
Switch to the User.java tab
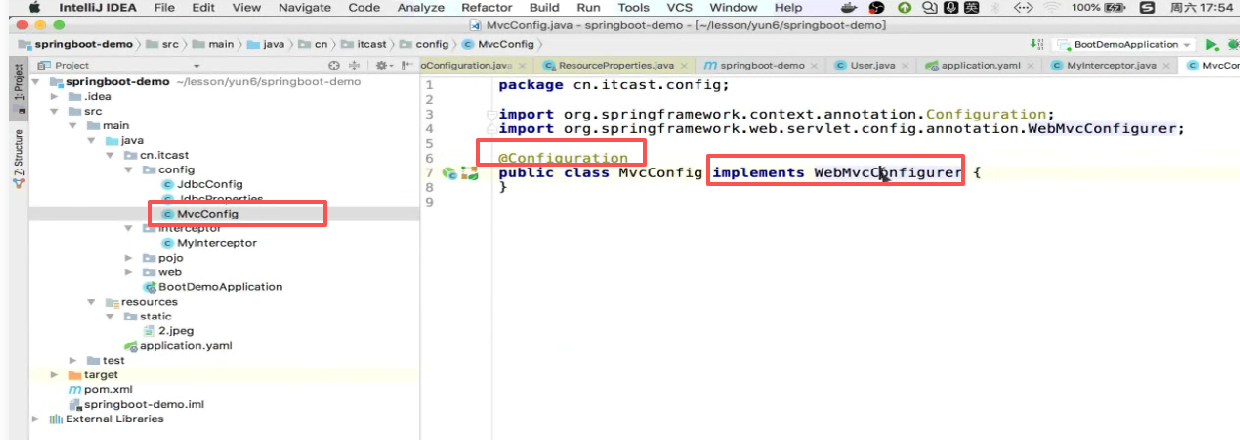tap(872, 66)
